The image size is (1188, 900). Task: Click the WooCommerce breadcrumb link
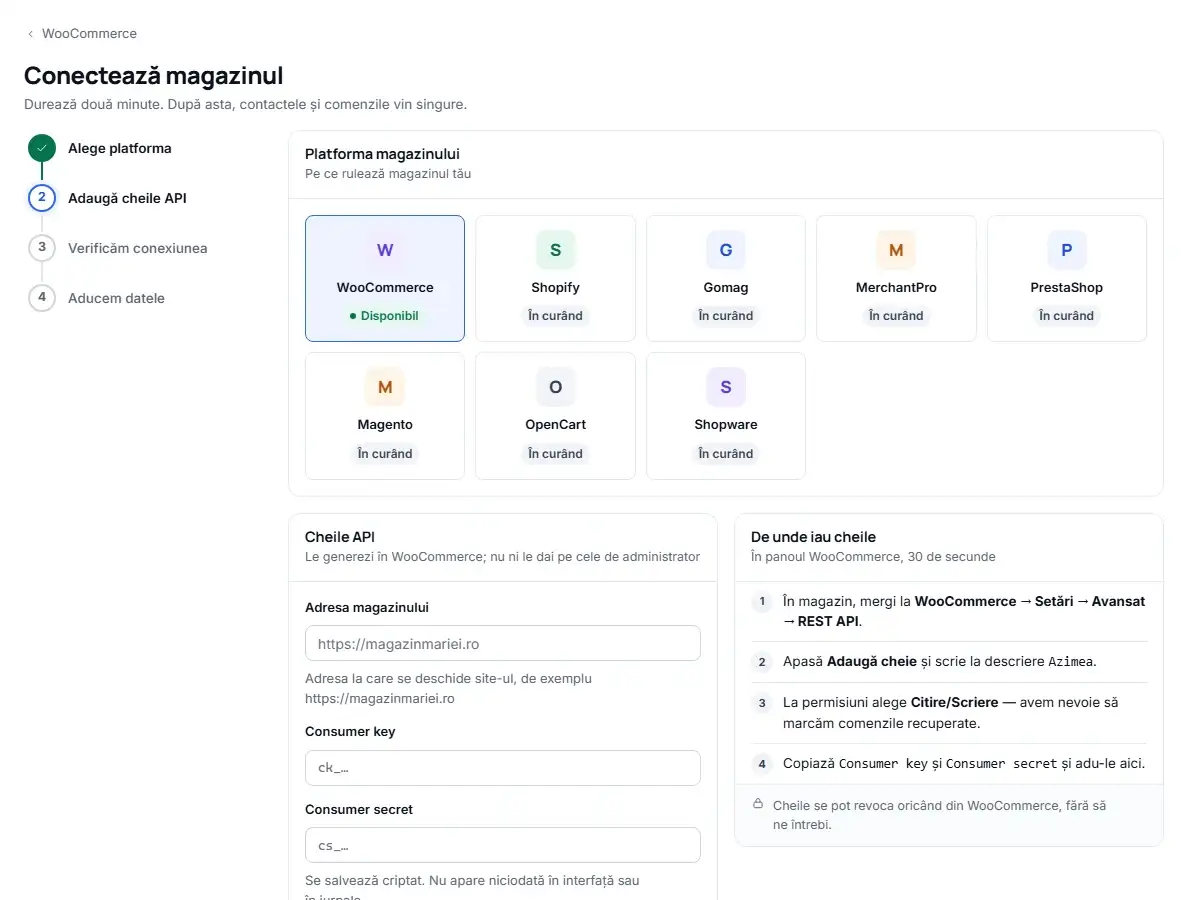pyautogui.click(x=89, y=33)
